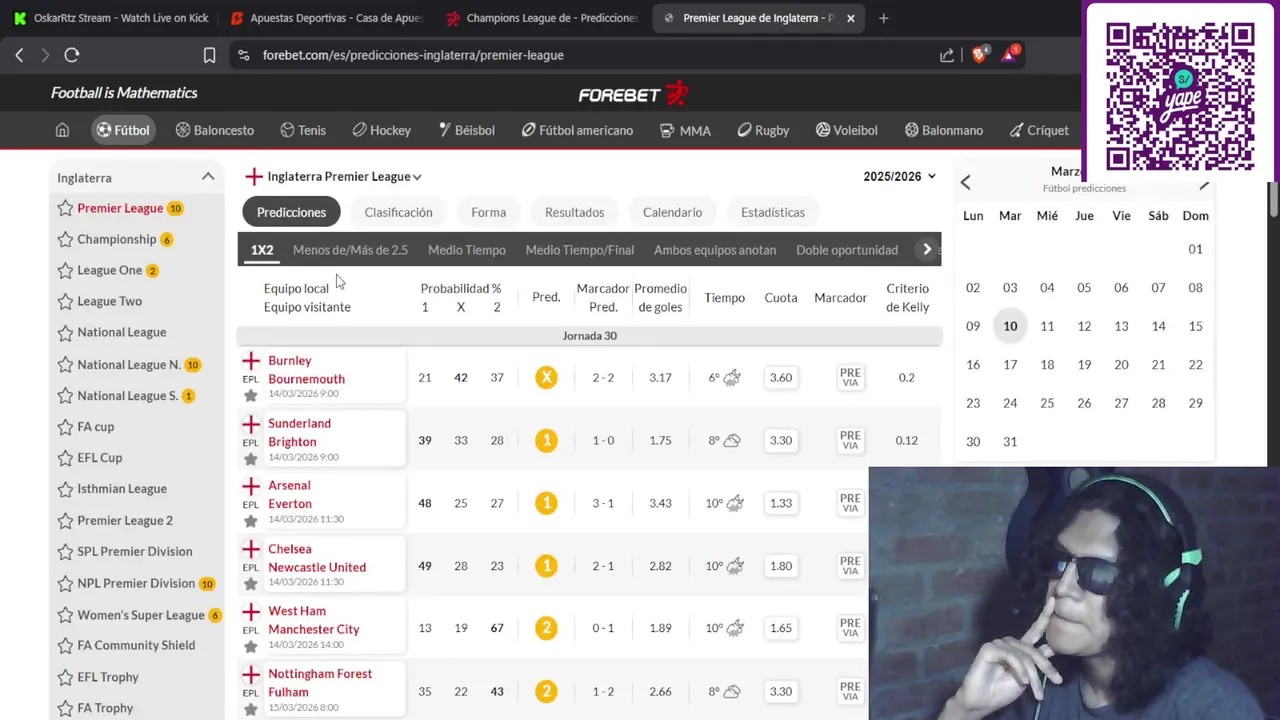Select the 1X2 prediction type
Image resolution: width=1280 pixels, height=720 pixels.
pos(262,250)
